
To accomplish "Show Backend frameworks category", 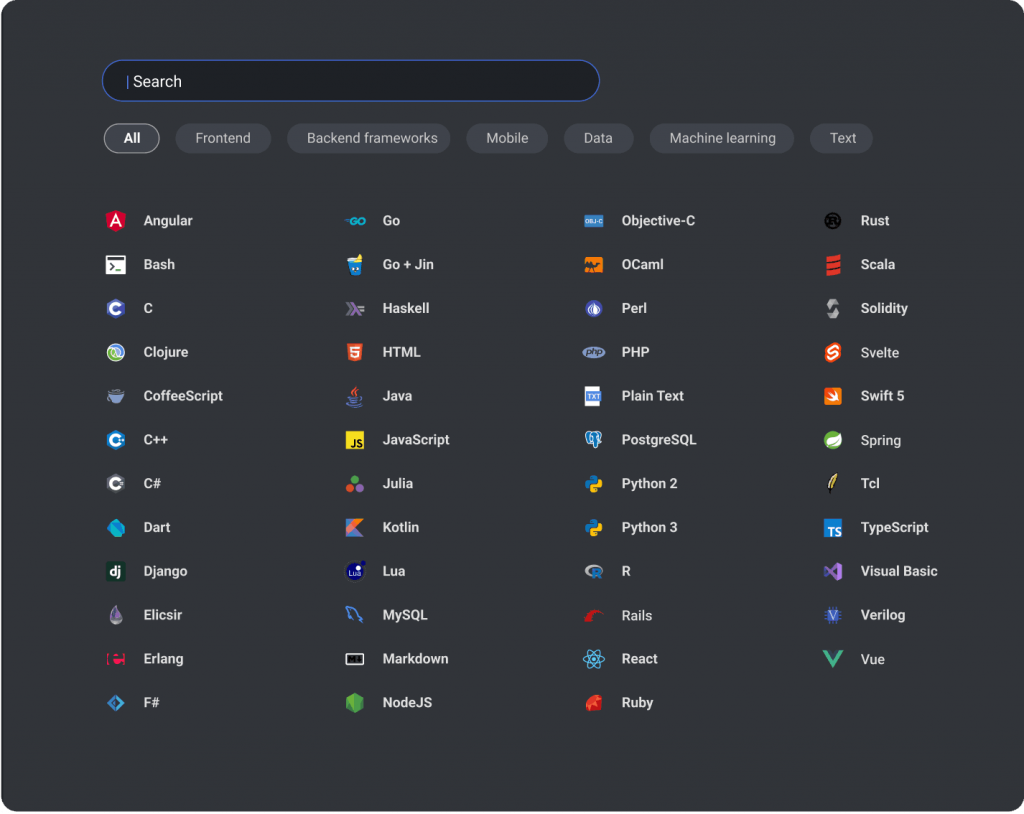I will pyautogui.click(x=372, y=138).
